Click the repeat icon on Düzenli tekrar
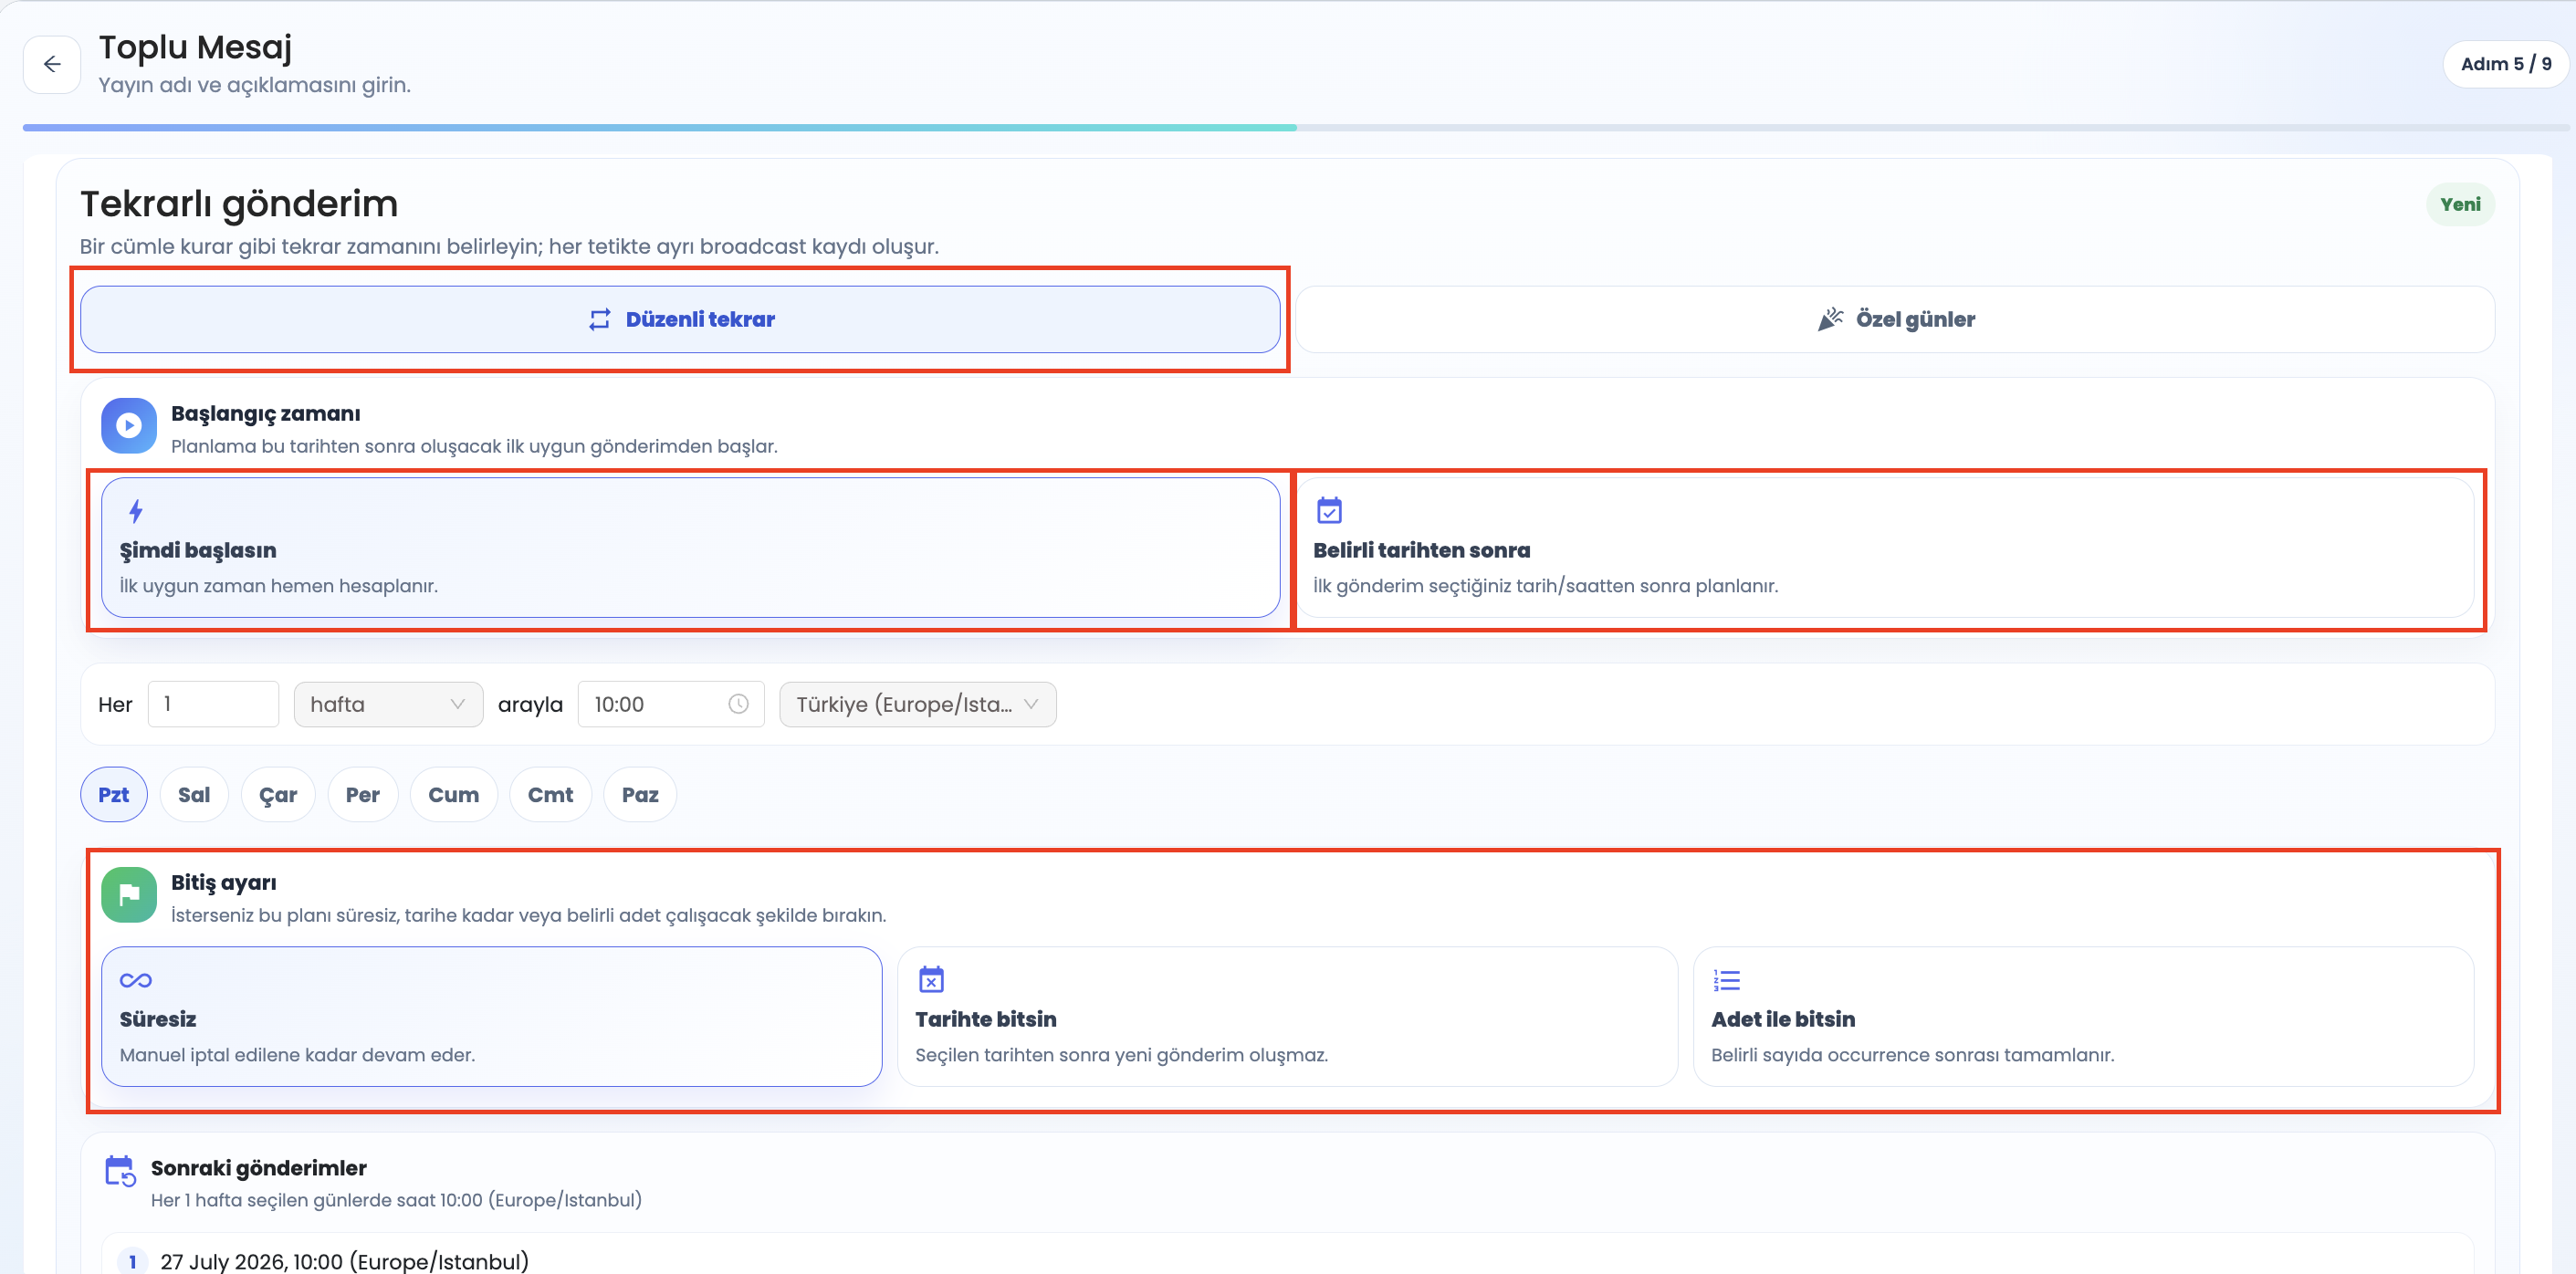 click(599, 319)
